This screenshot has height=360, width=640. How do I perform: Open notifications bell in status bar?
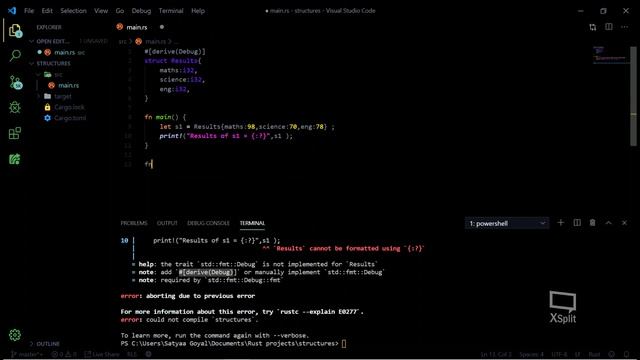(627, 354)
